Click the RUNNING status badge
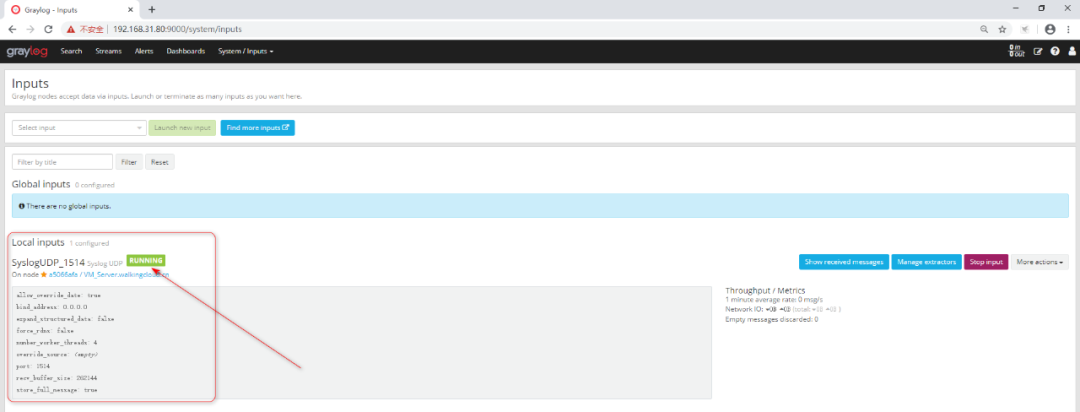Screen dimensions: 1080x412 click(x=146, y=260)
